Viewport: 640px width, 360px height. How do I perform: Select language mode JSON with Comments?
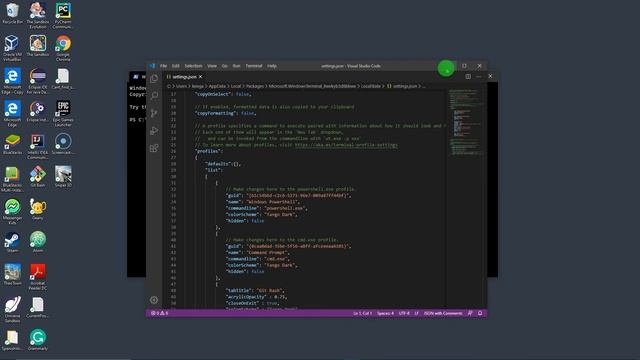[x=443, y=313]
